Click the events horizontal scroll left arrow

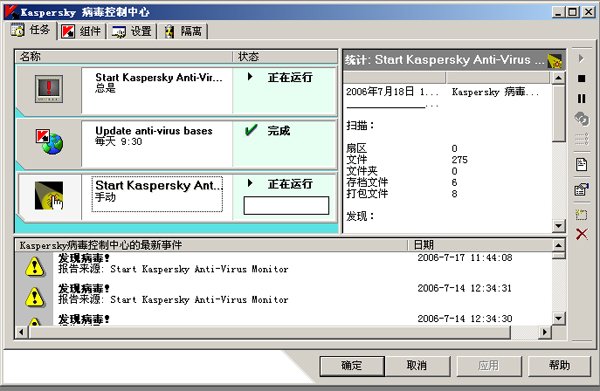pos(21,332)
